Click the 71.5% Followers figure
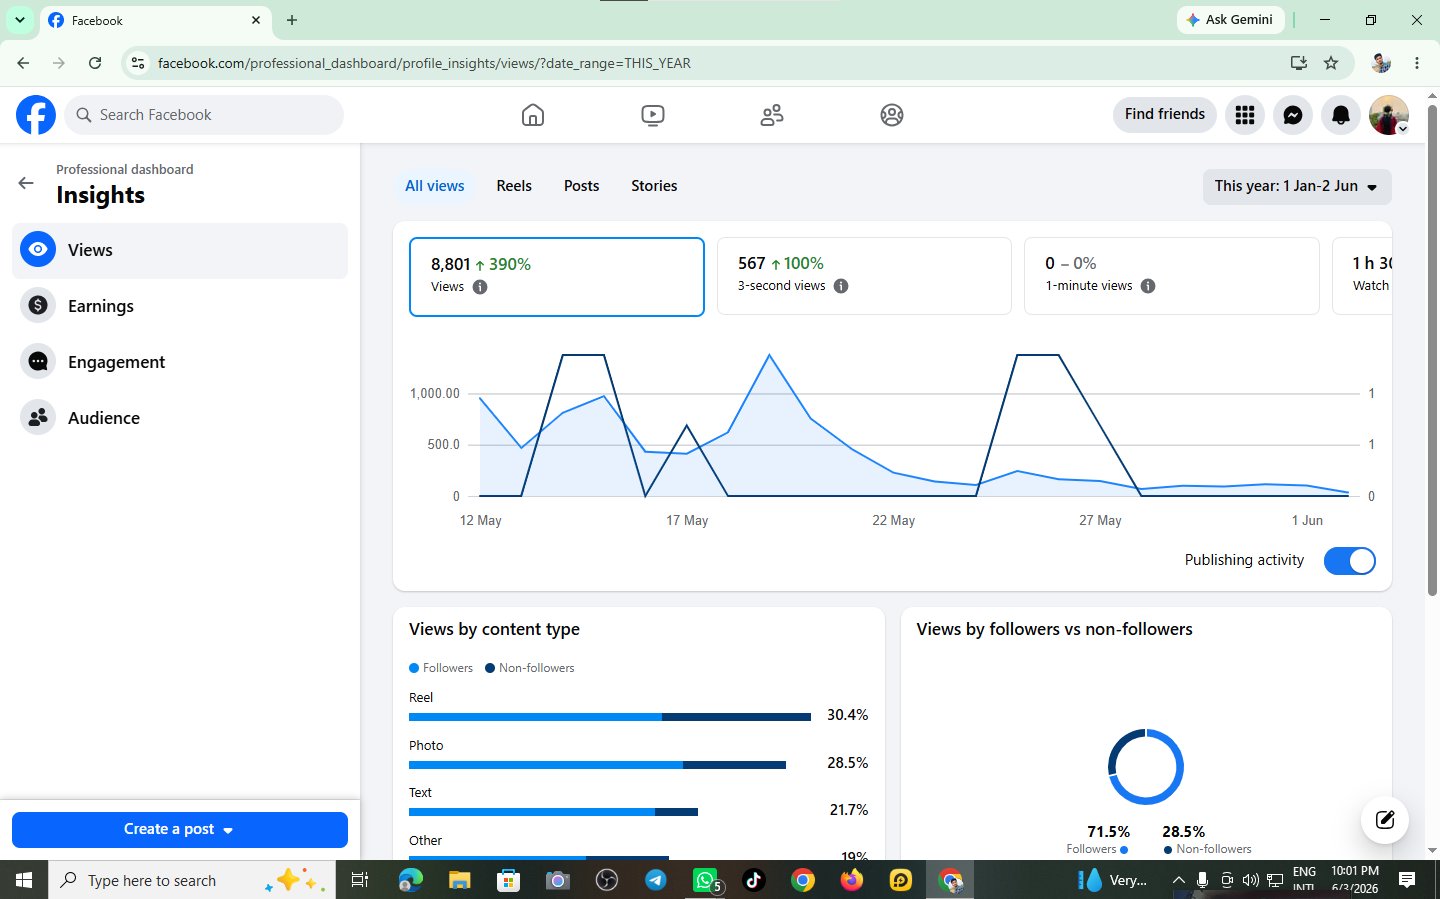1440x899 pixels. [1108, 832]
